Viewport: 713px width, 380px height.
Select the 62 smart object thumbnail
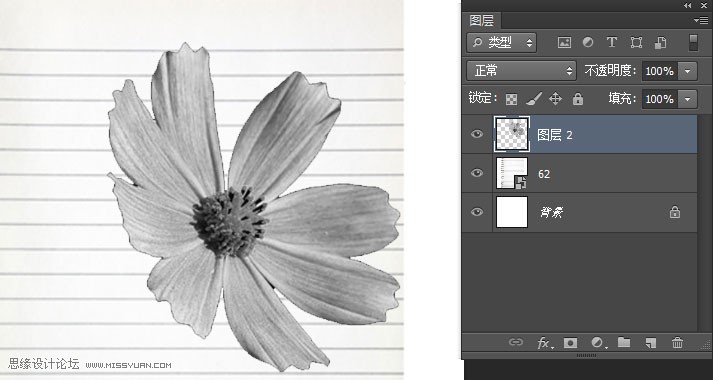click(512, 173)
